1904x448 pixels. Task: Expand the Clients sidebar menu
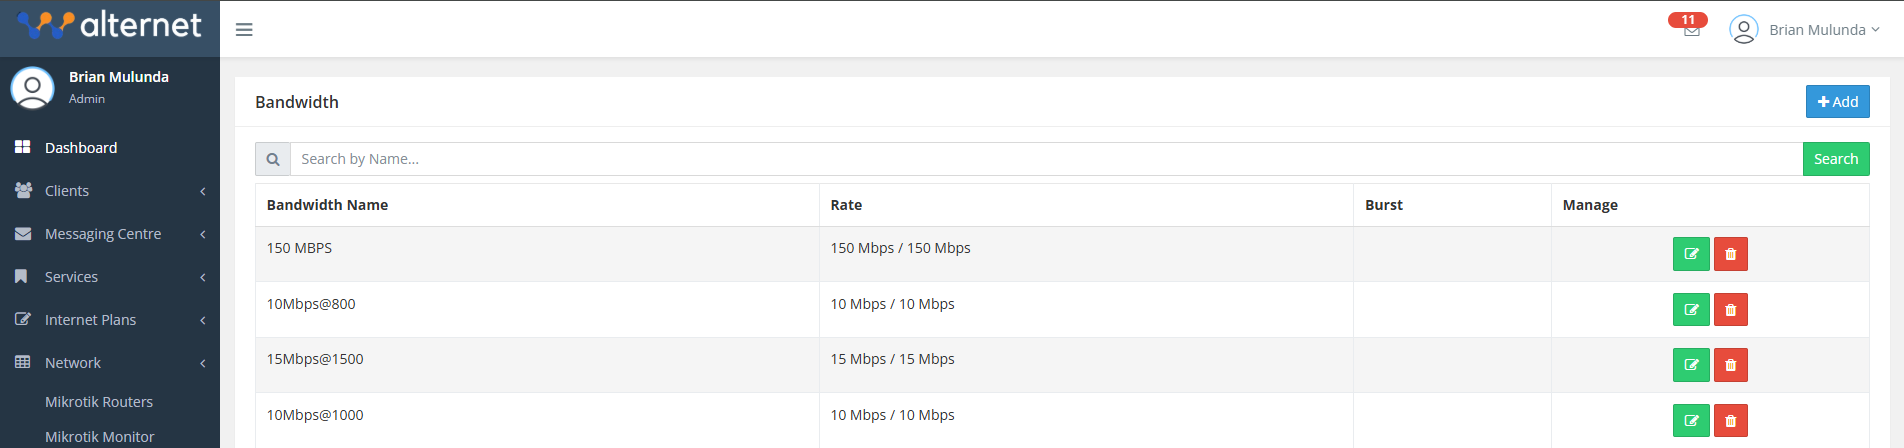point(110,191)
